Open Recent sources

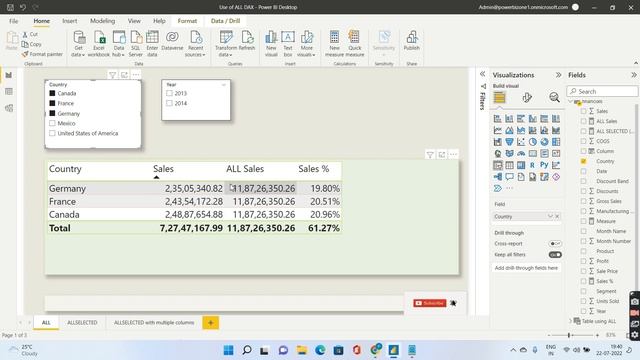click(x=196, y=43)
